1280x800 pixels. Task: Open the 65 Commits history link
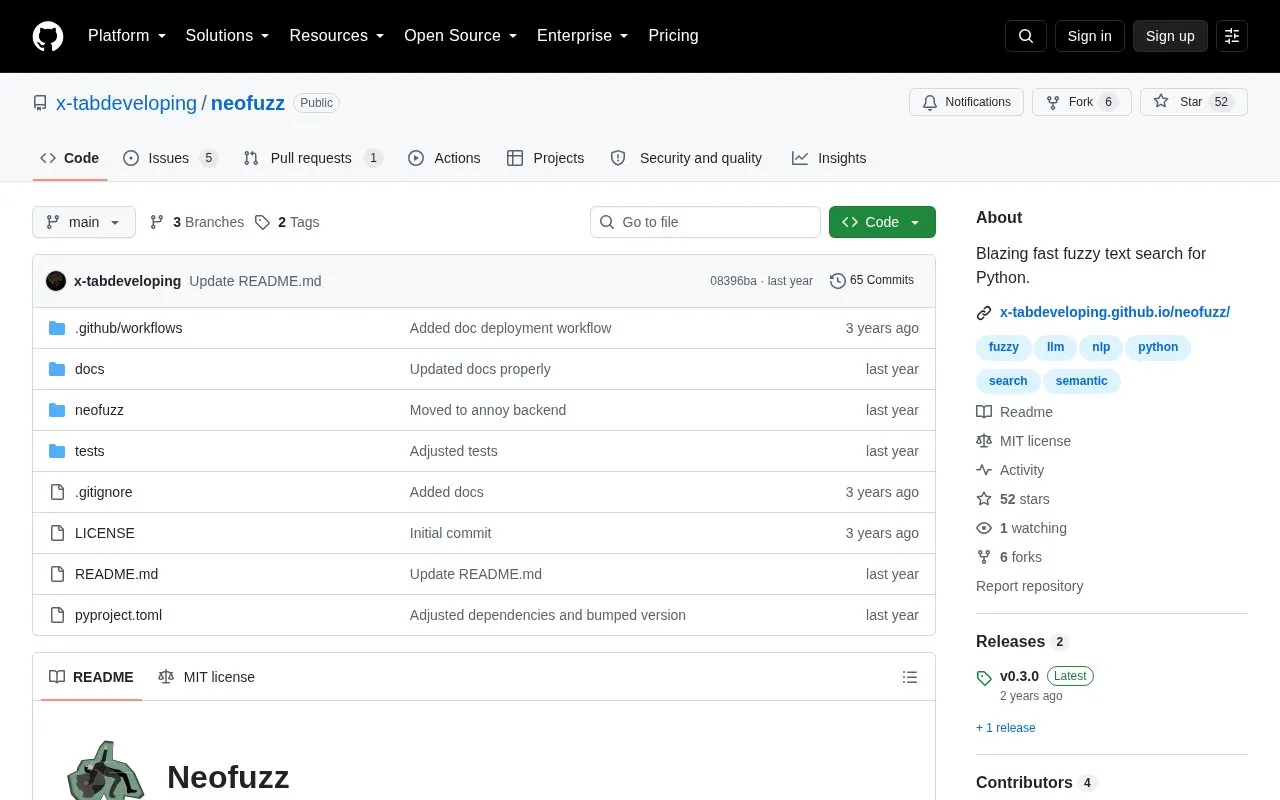pyautogui.click(x=872, y=281)
